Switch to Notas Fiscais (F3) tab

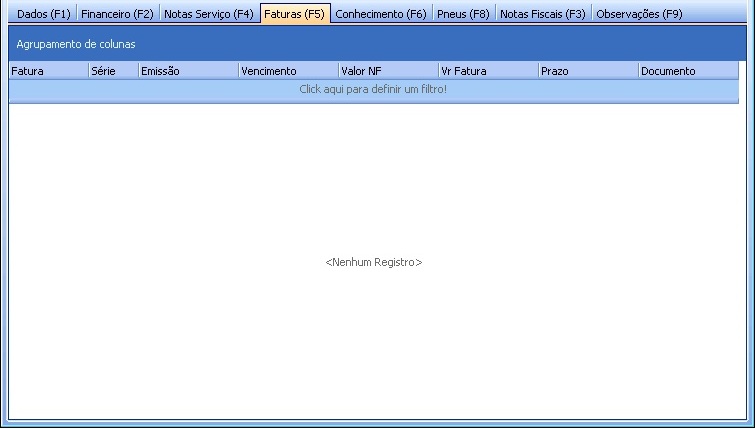click(542, 14)
